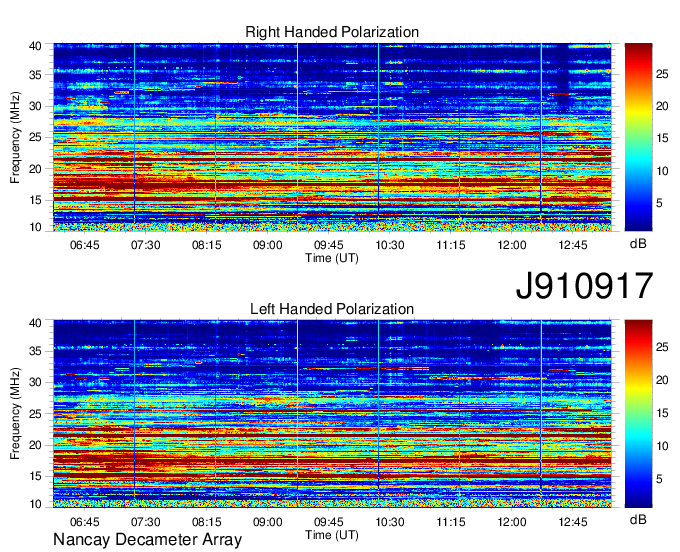Viewport: 680px width, 552px height.
Task: Click "Frequency (MHz)" axis label of Left Handed plot
Action: pyautogui.click(x=15, y=414)
